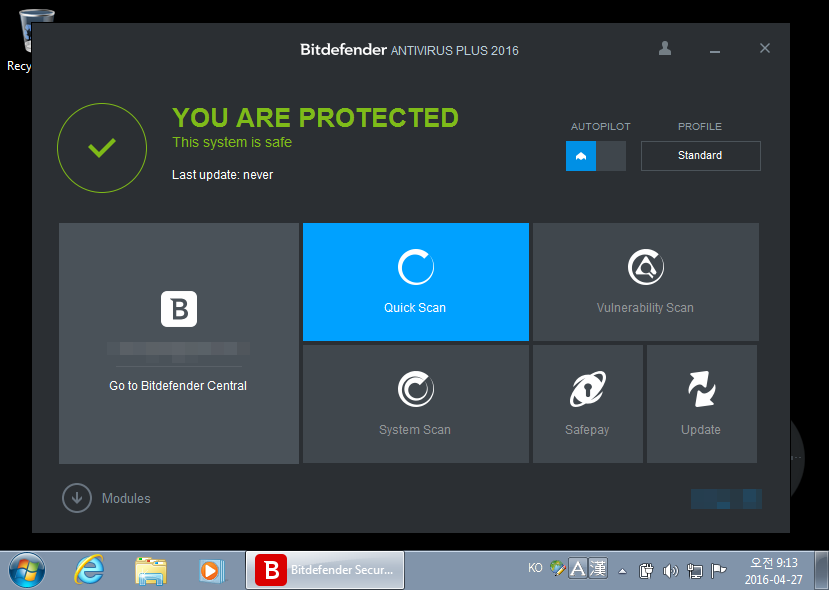Open the account user icon
This screenshot has height=590, width=829.
pos(665,49)
